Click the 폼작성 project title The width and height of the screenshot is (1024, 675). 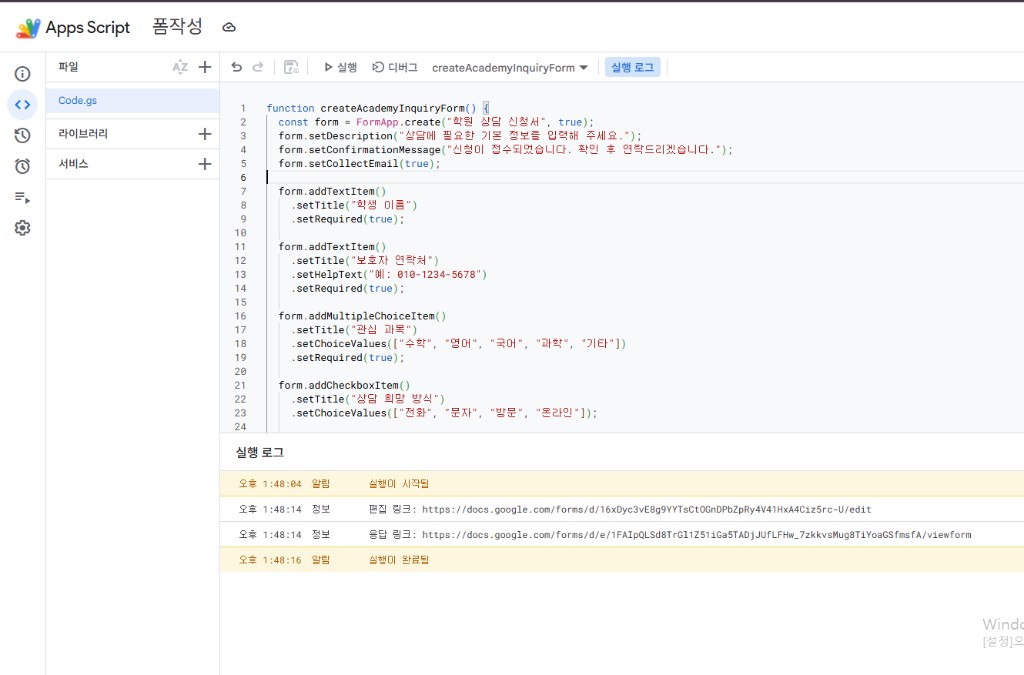click(x=177, y=27)
